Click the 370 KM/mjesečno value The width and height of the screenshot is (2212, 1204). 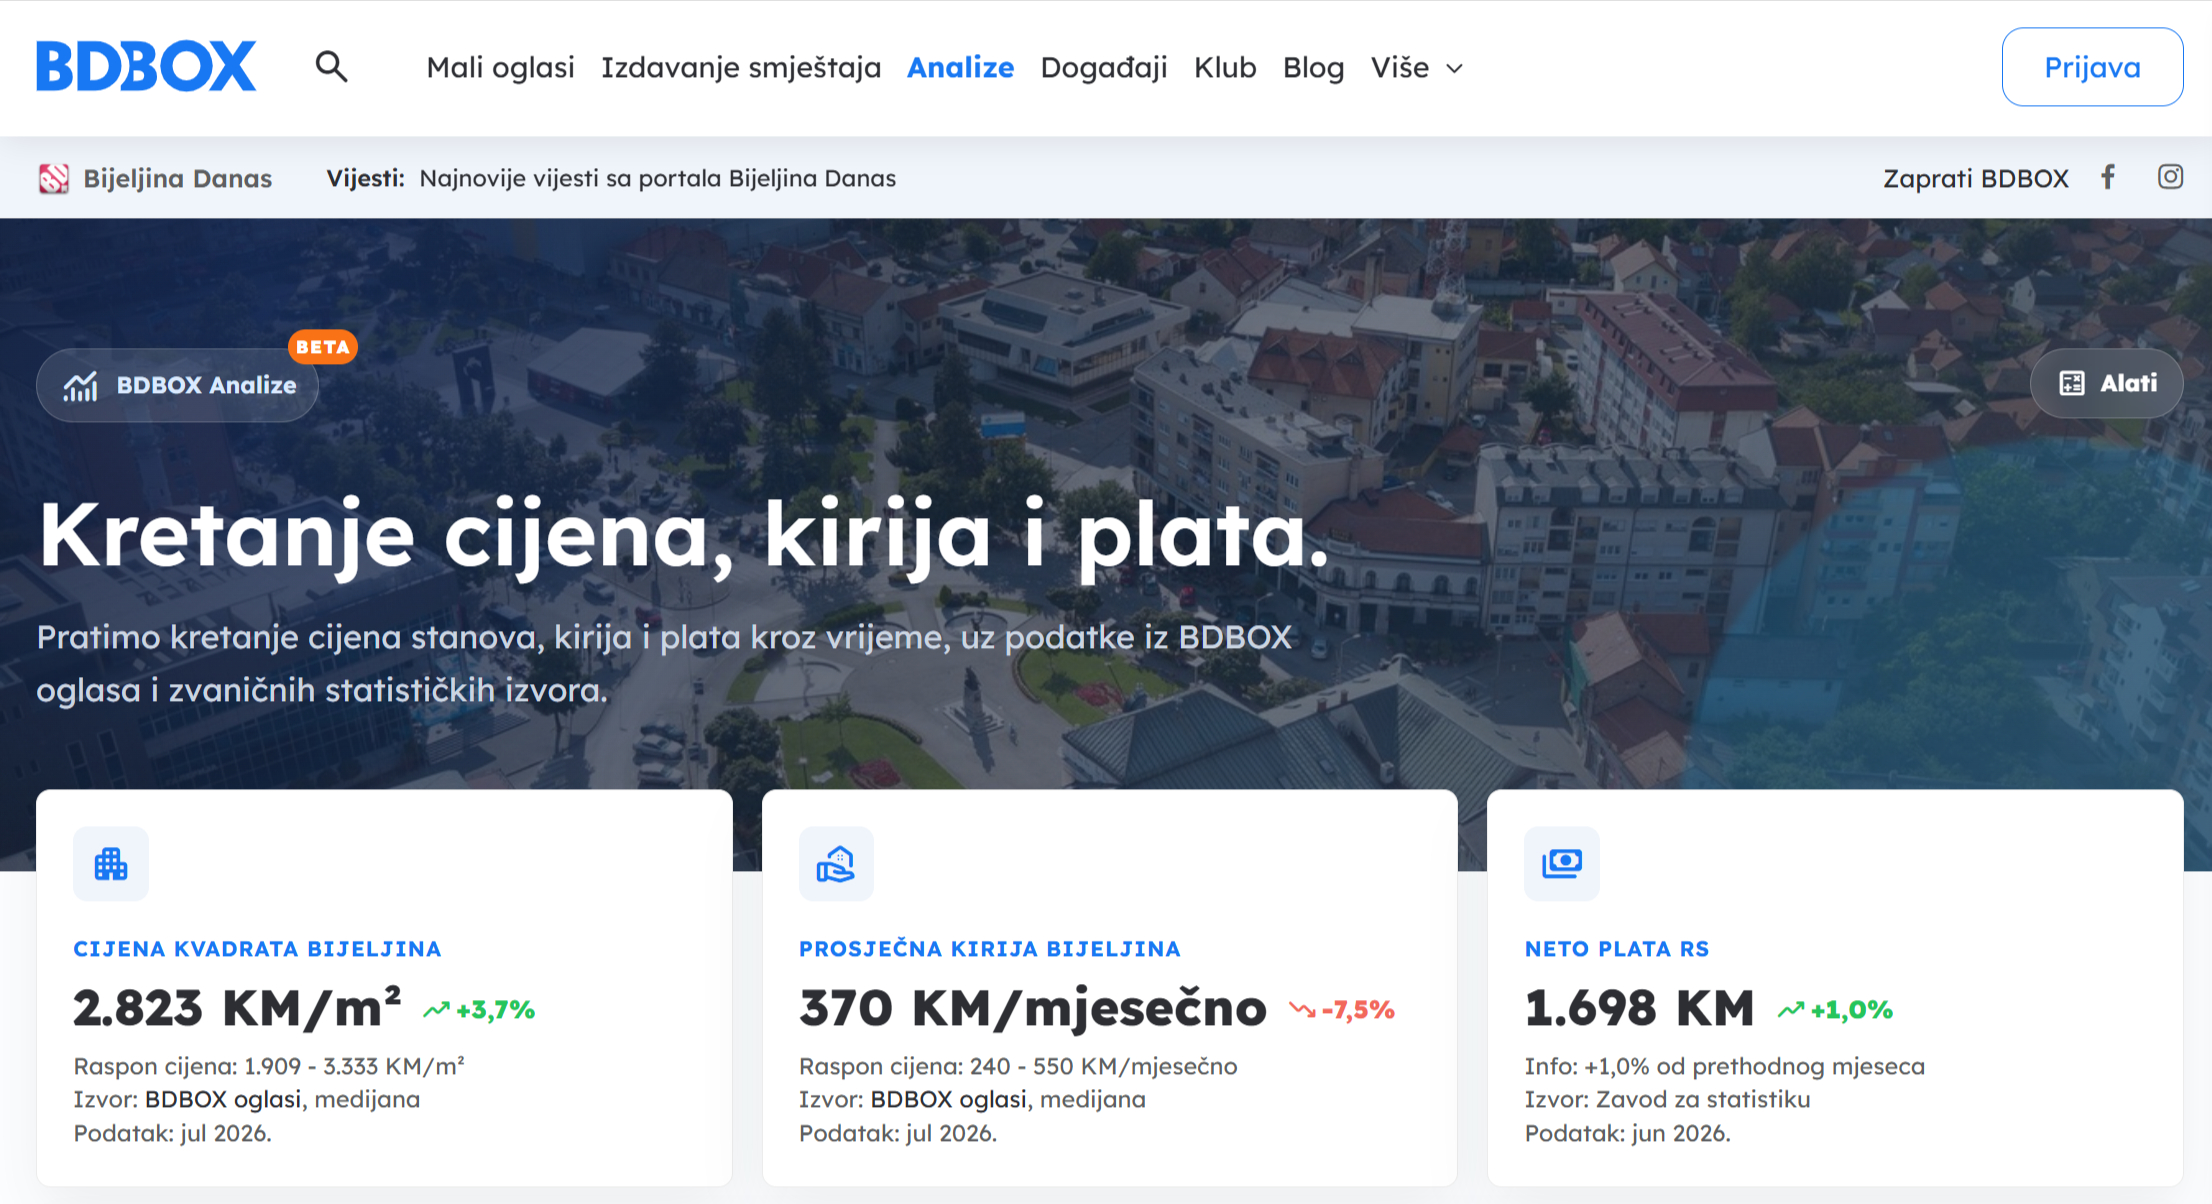click(1033, 1008)
